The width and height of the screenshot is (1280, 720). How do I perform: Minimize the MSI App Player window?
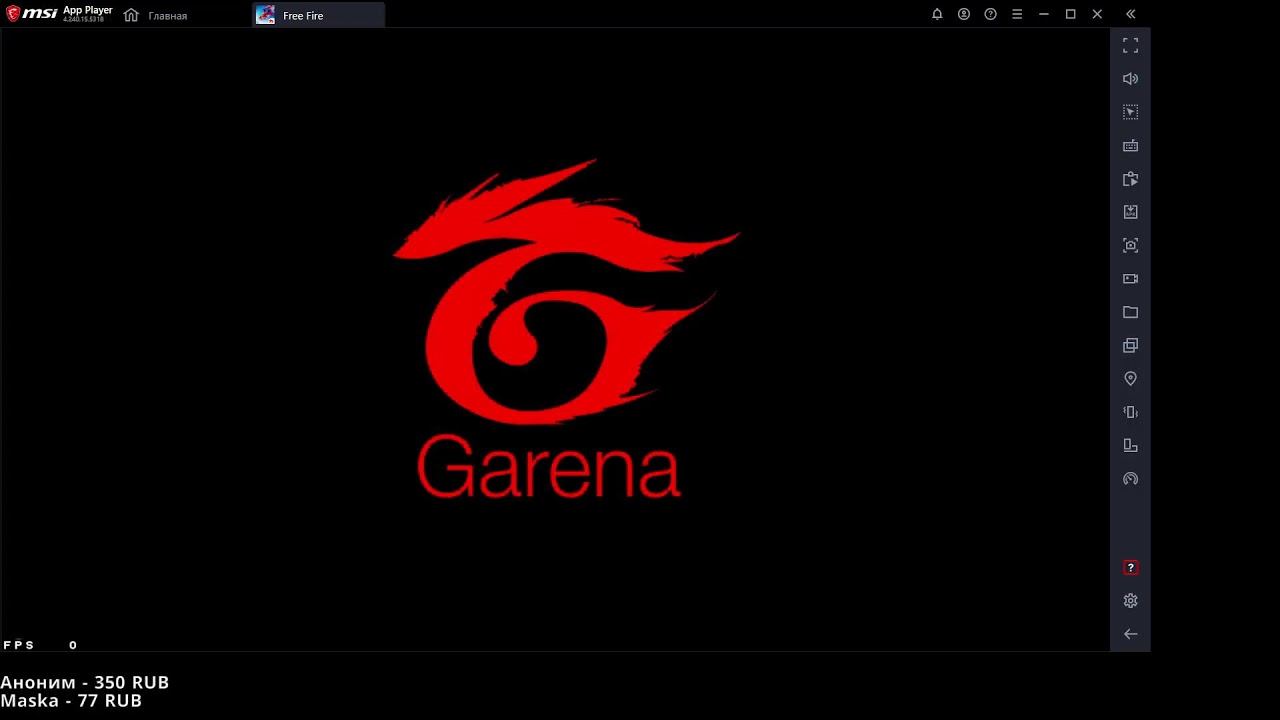coord(1044,14)
